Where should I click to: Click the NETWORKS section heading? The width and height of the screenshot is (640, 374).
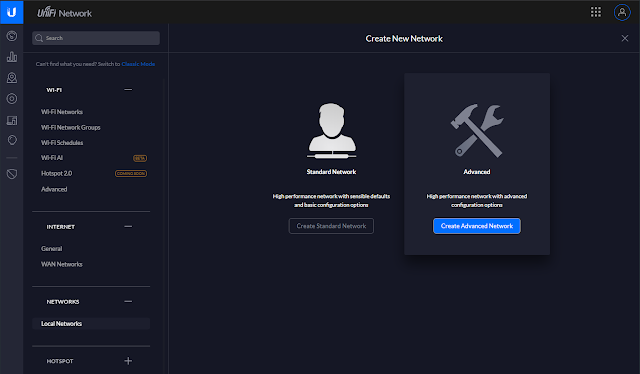pyautogui.click(x=63, y=302)
